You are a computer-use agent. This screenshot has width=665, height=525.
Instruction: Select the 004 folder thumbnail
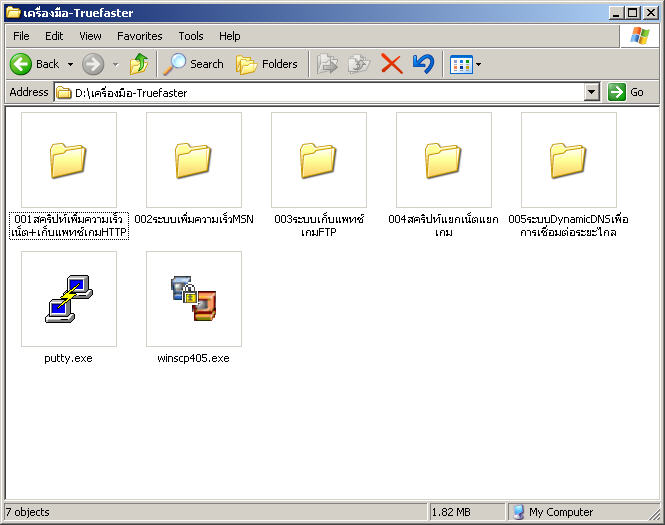click(x=443, y=159)
